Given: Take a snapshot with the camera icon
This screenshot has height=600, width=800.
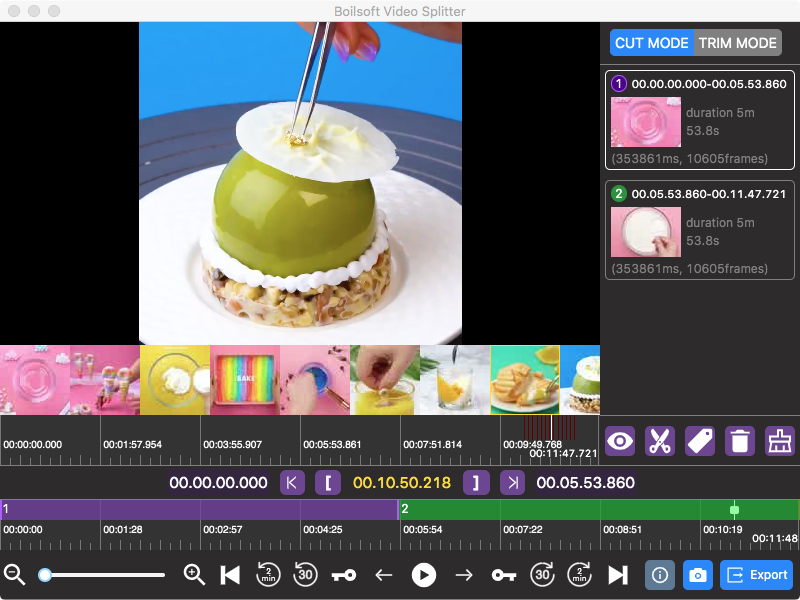Looking at the screenshot, I should tap(697, 575).
